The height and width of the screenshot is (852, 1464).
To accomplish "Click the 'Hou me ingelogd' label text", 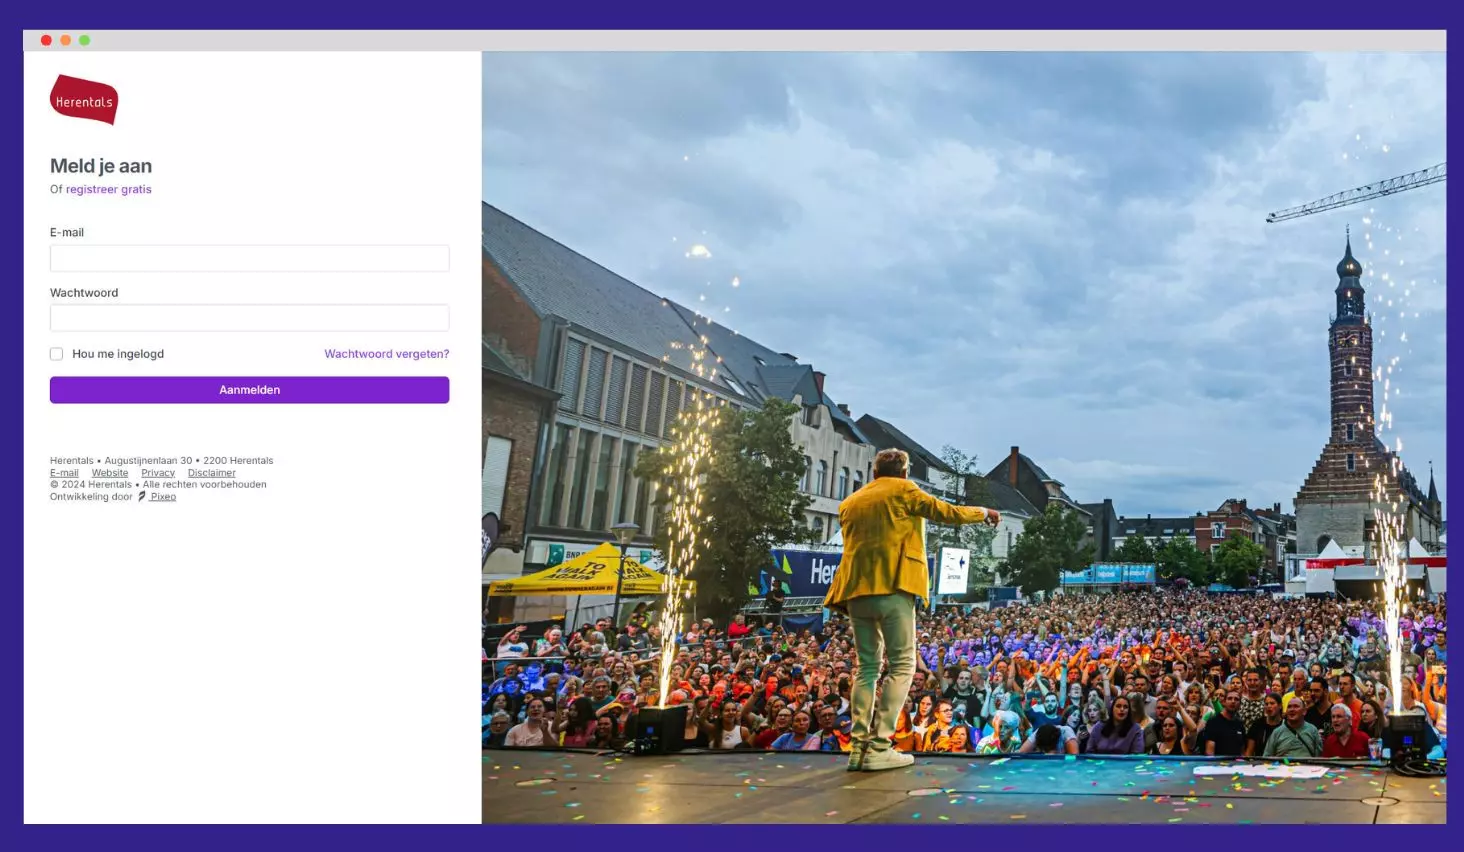I will (x=118, y=354).
